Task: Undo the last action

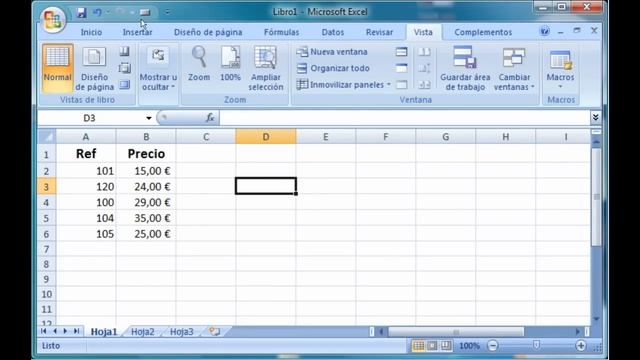Action: [97, 12]
